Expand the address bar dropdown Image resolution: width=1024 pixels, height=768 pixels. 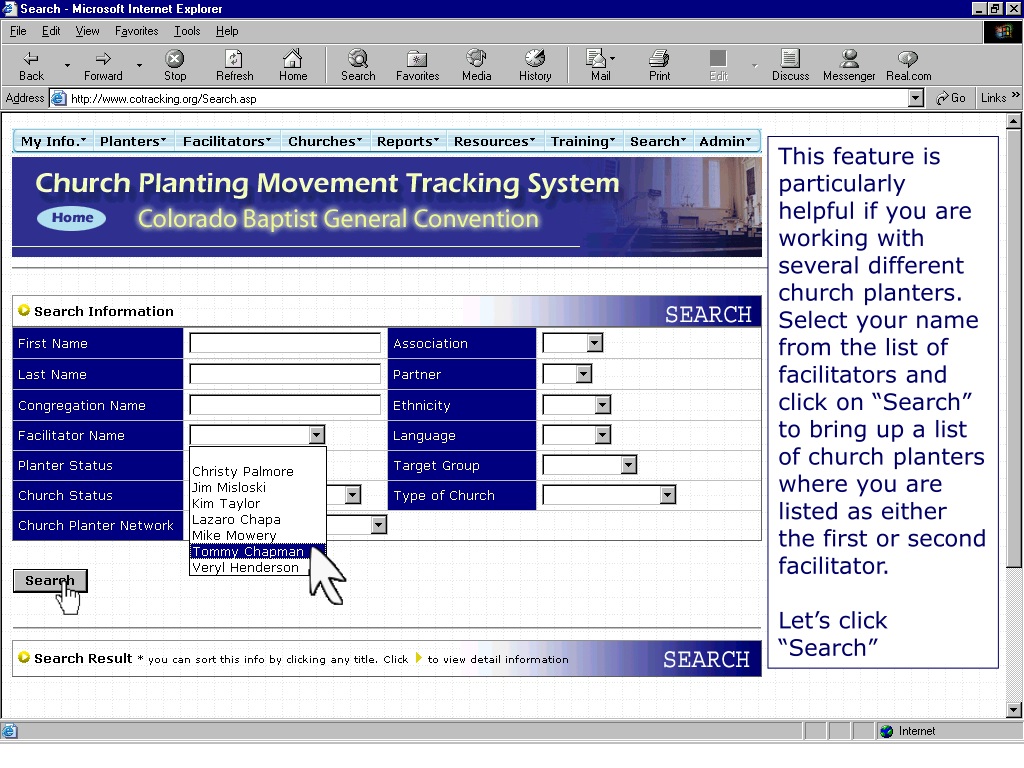tap(916, 99)
